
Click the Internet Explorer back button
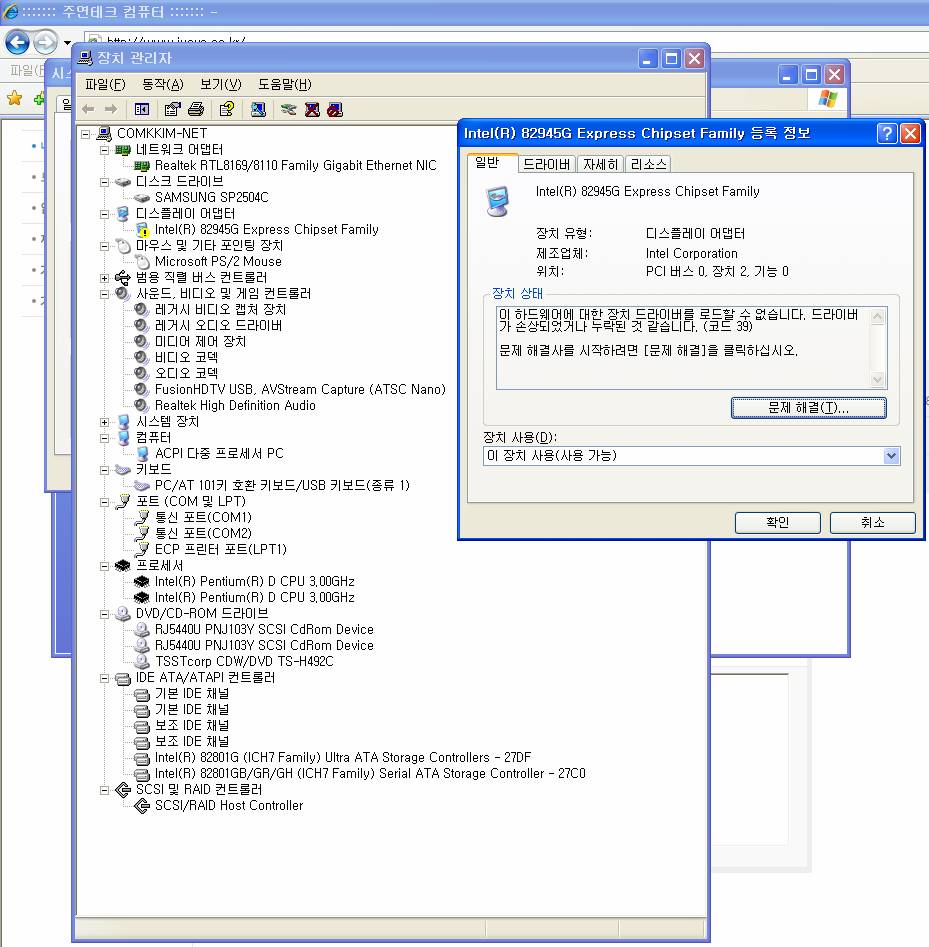[17, 42]
